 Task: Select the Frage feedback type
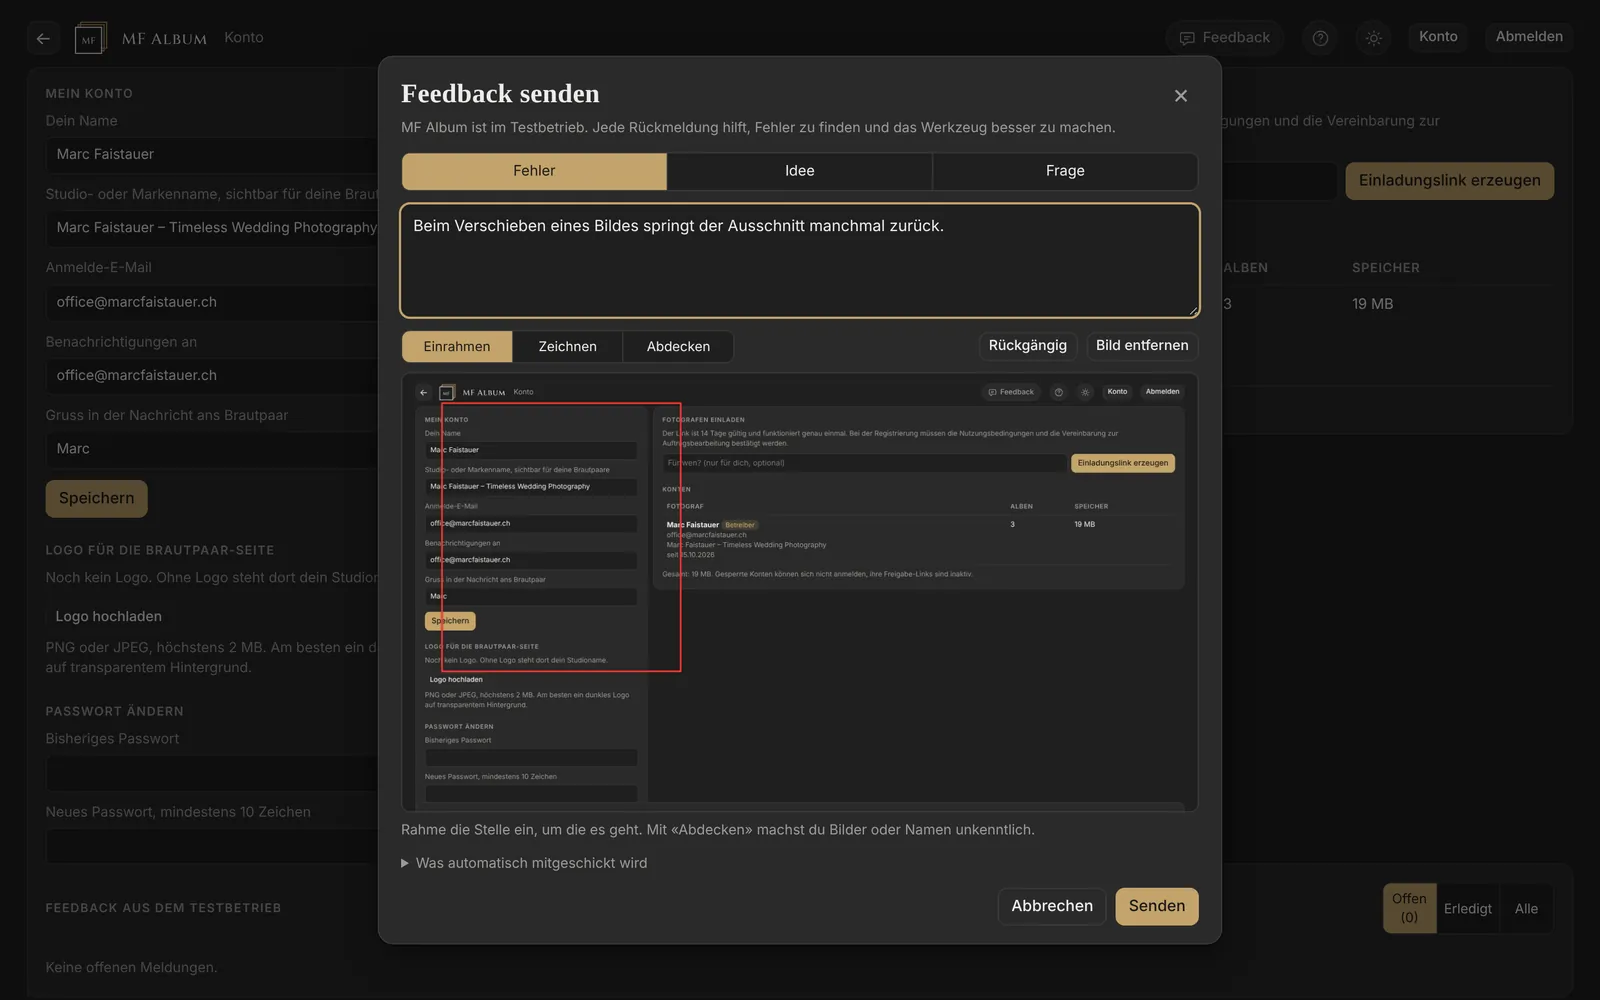tap(1065, 171)
